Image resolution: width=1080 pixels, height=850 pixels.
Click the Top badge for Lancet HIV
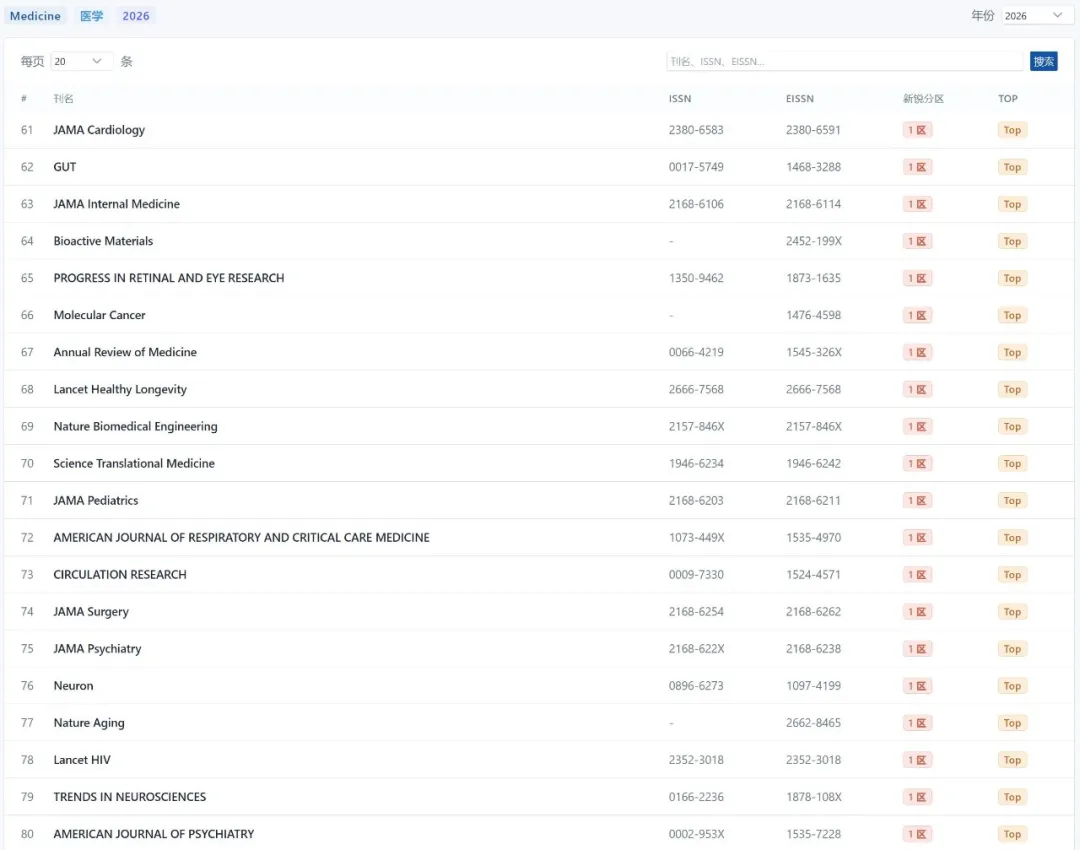[x=1012, y=760]
